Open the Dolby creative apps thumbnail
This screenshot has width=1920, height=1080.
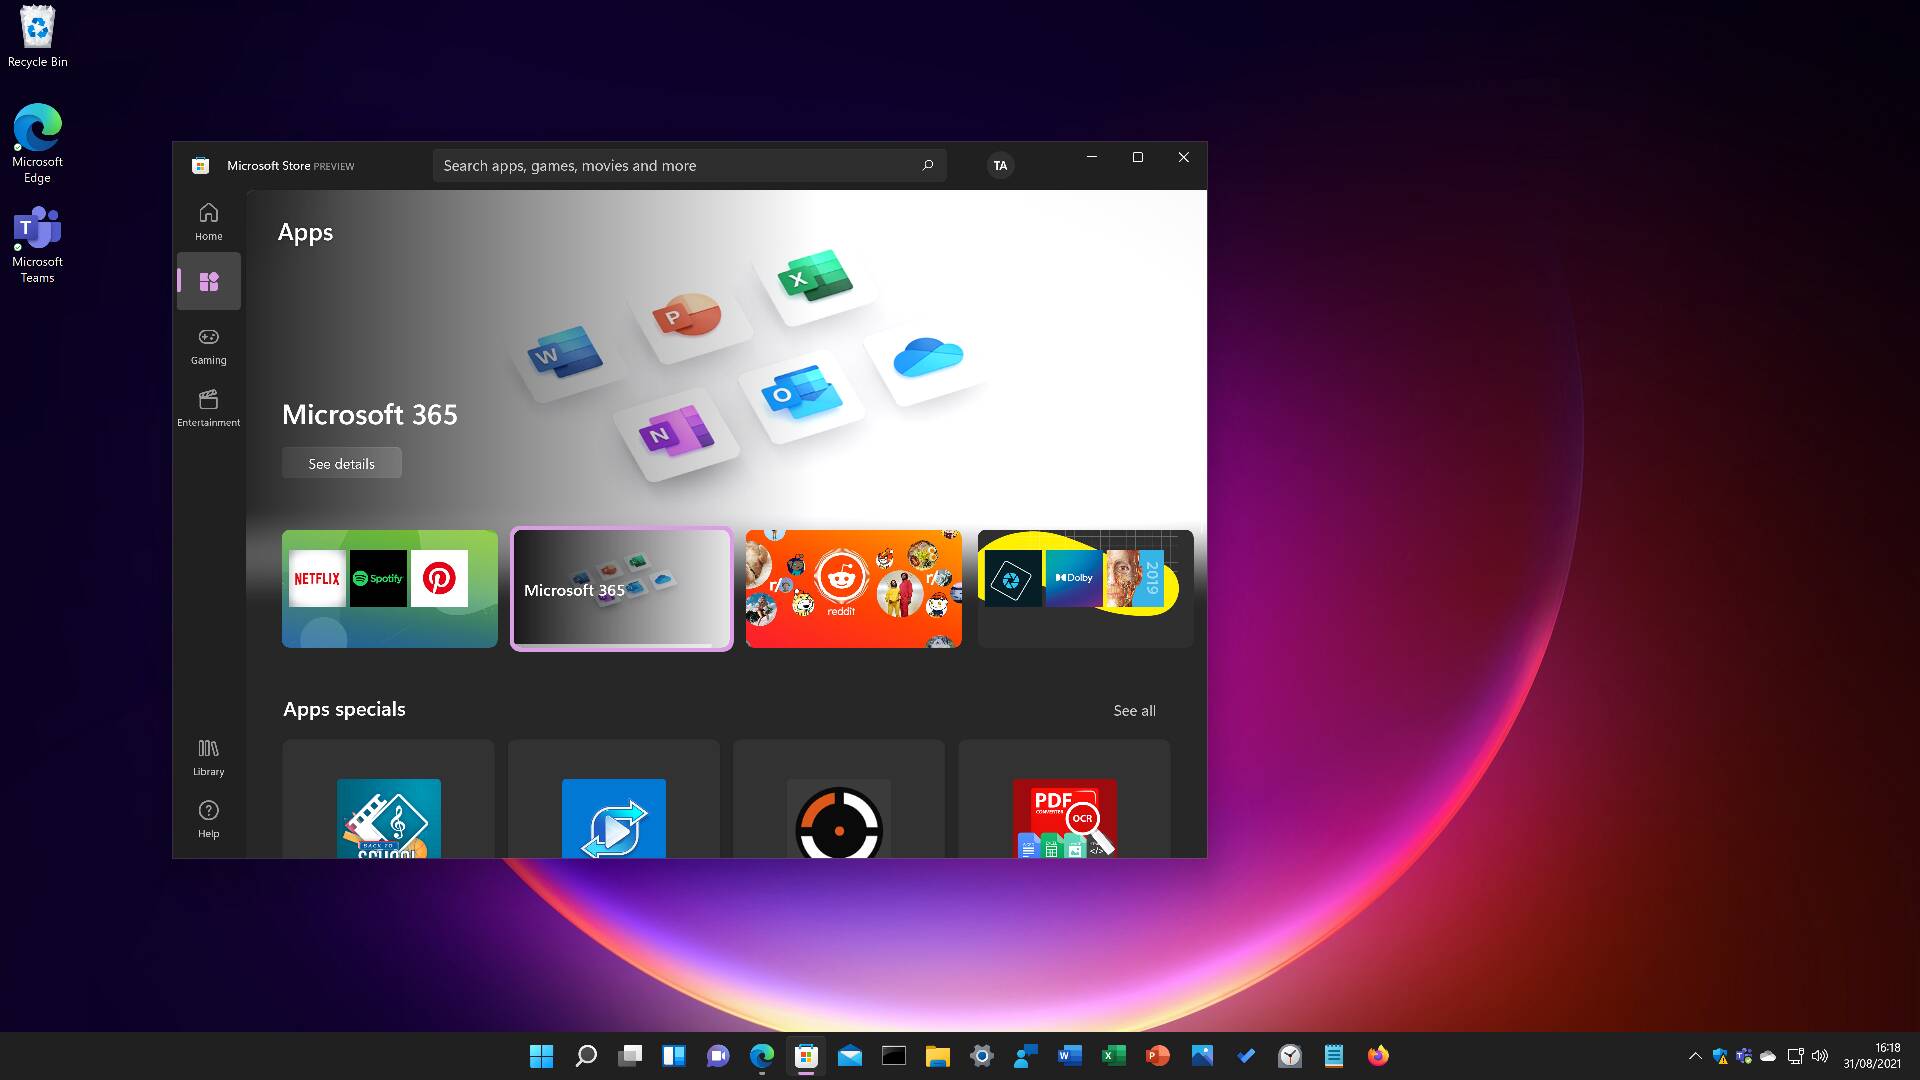click(x=1085, y=589)
